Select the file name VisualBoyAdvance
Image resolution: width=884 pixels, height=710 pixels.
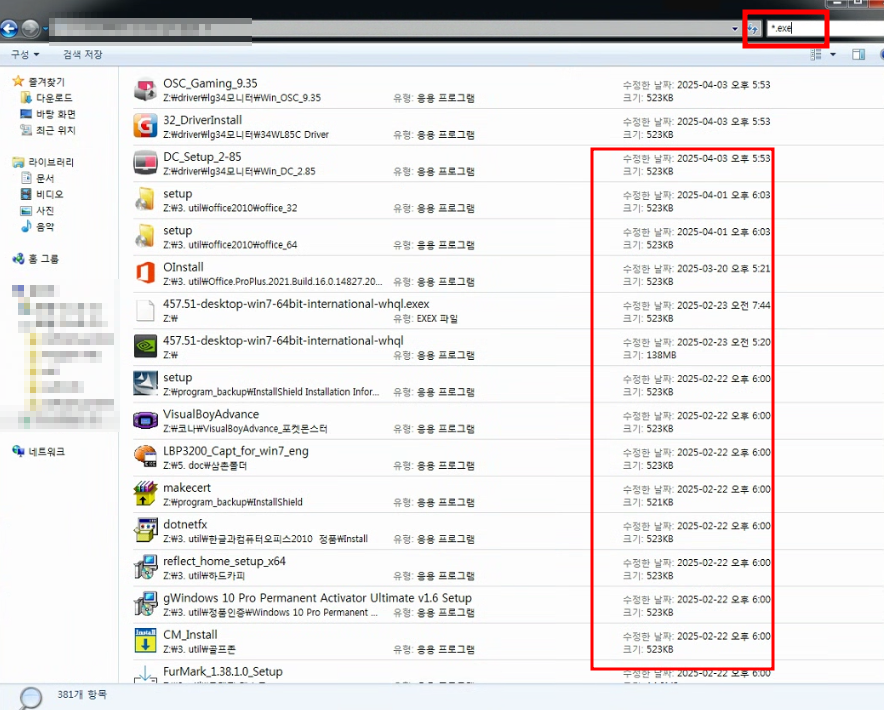point(211,414)
